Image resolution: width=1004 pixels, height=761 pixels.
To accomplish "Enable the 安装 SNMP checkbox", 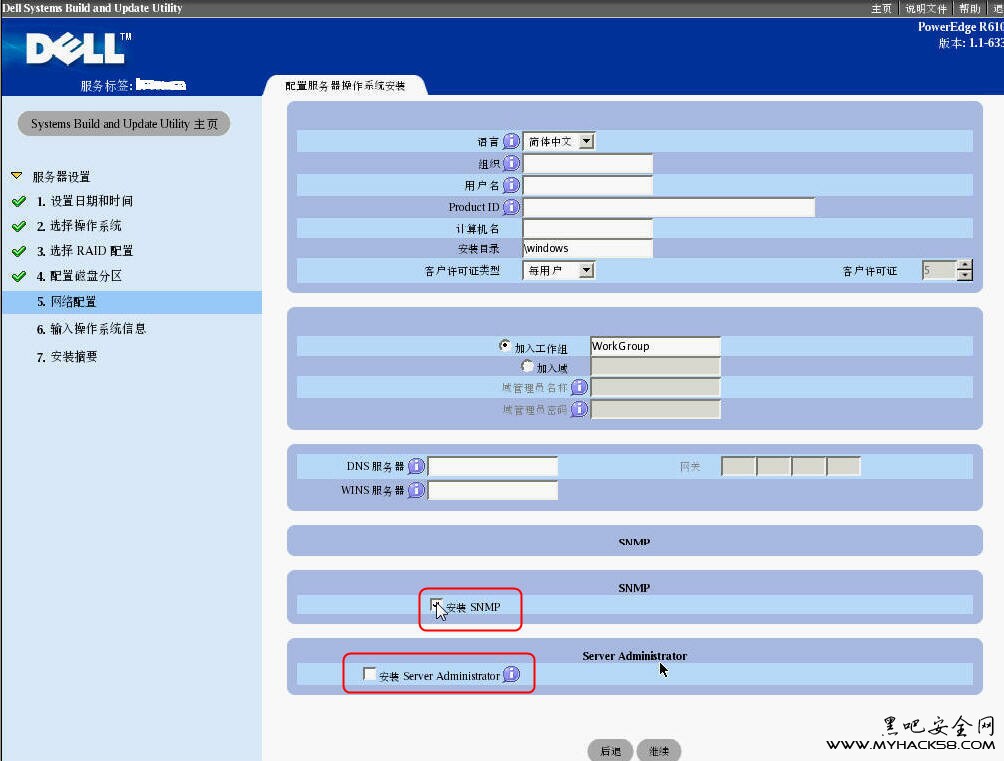I will coord(437,605).
